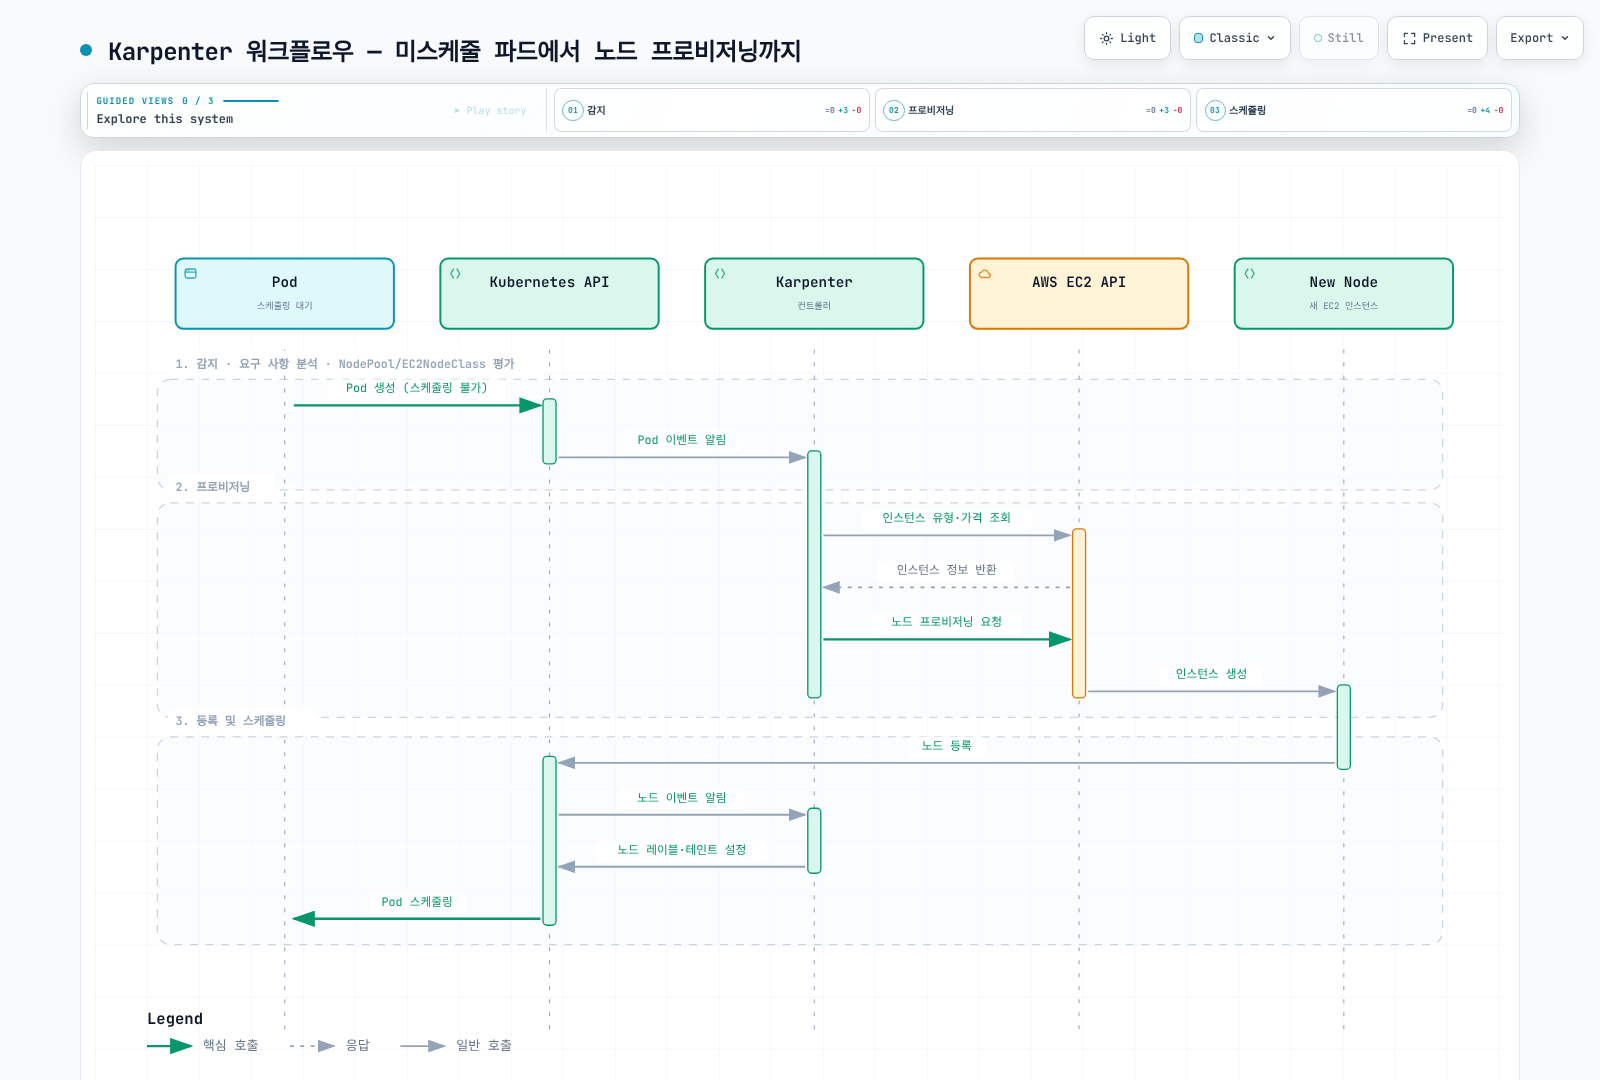This screenshot has width=1600, height=1080.
Task: Select the Karpenter controller box
Action: pos(814,293)
